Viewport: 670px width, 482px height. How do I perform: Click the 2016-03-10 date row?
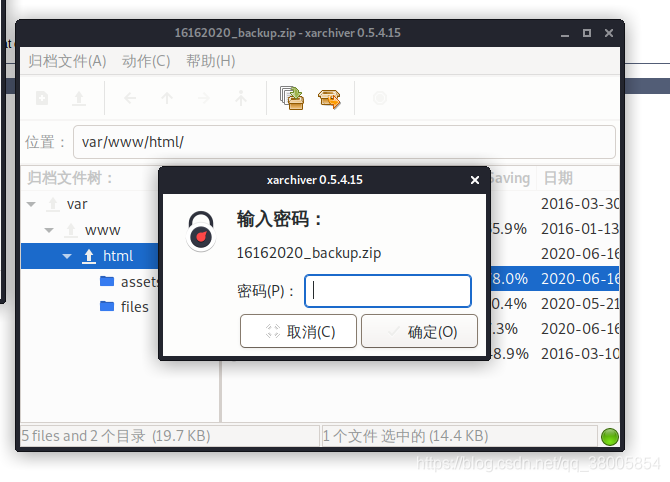[580, 354]
